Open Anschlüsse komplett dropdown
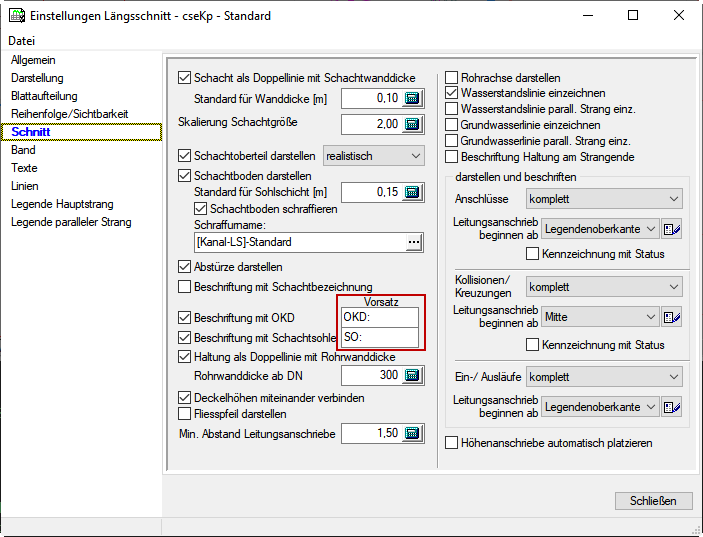 604,199
